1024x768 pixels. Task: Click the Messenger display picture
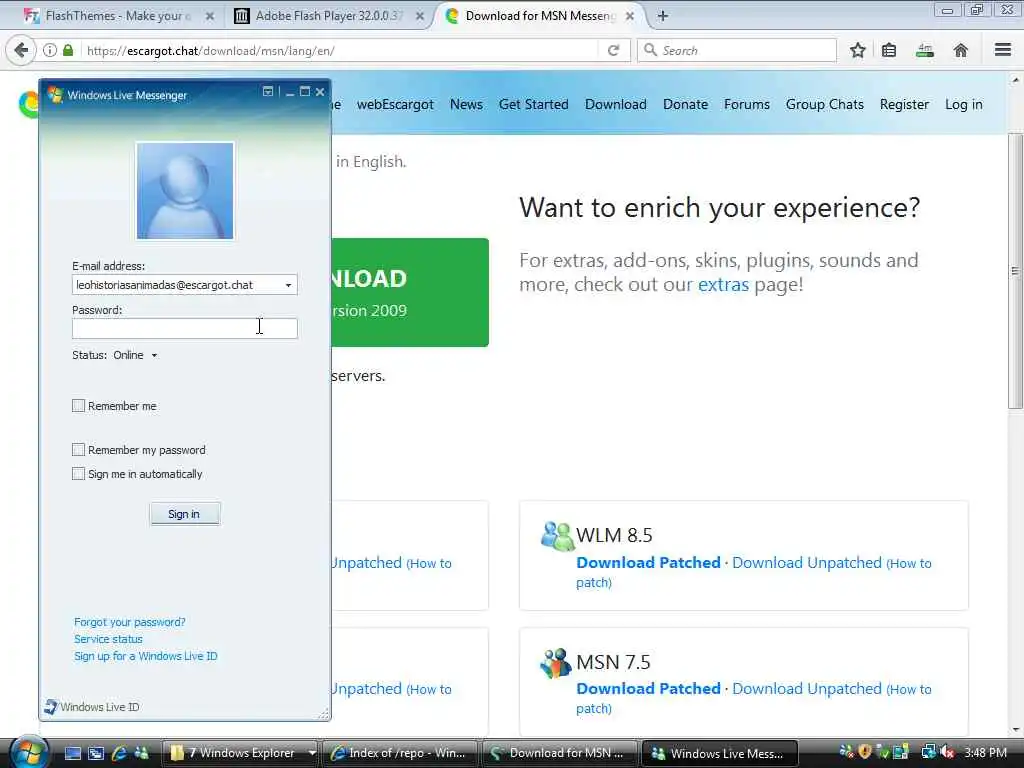point(185,191)
